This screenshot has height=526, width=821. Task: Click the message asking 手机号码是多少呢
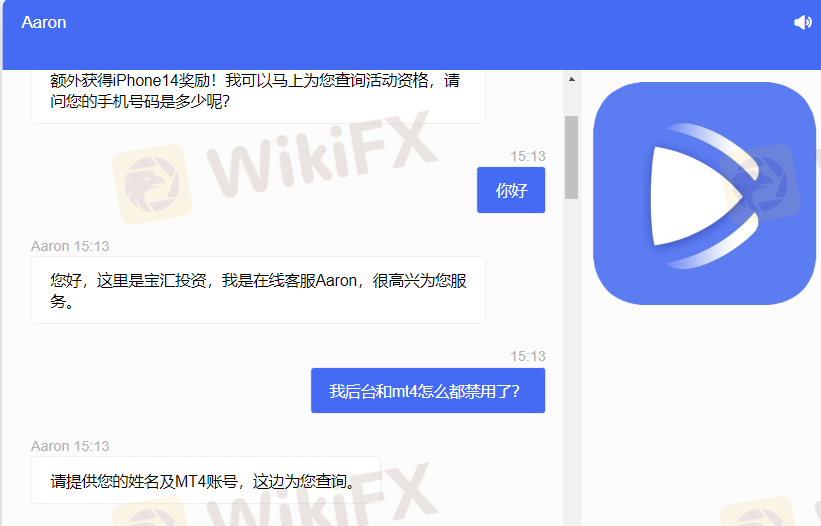coord(259,96)
